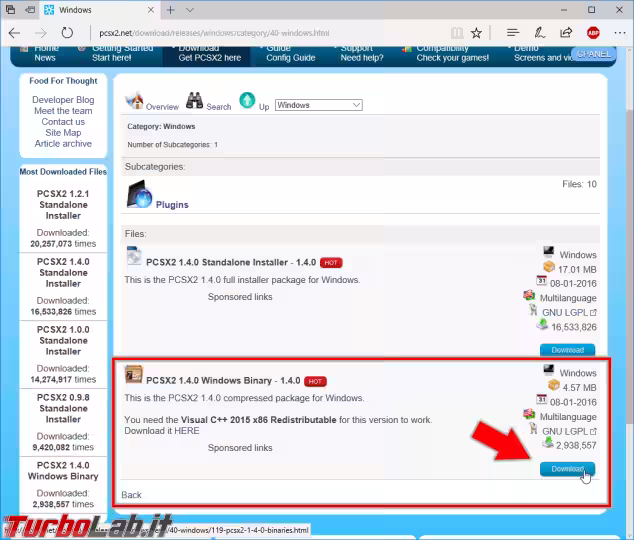Click the download count icon beside 16,533,826

pos(542,324)
